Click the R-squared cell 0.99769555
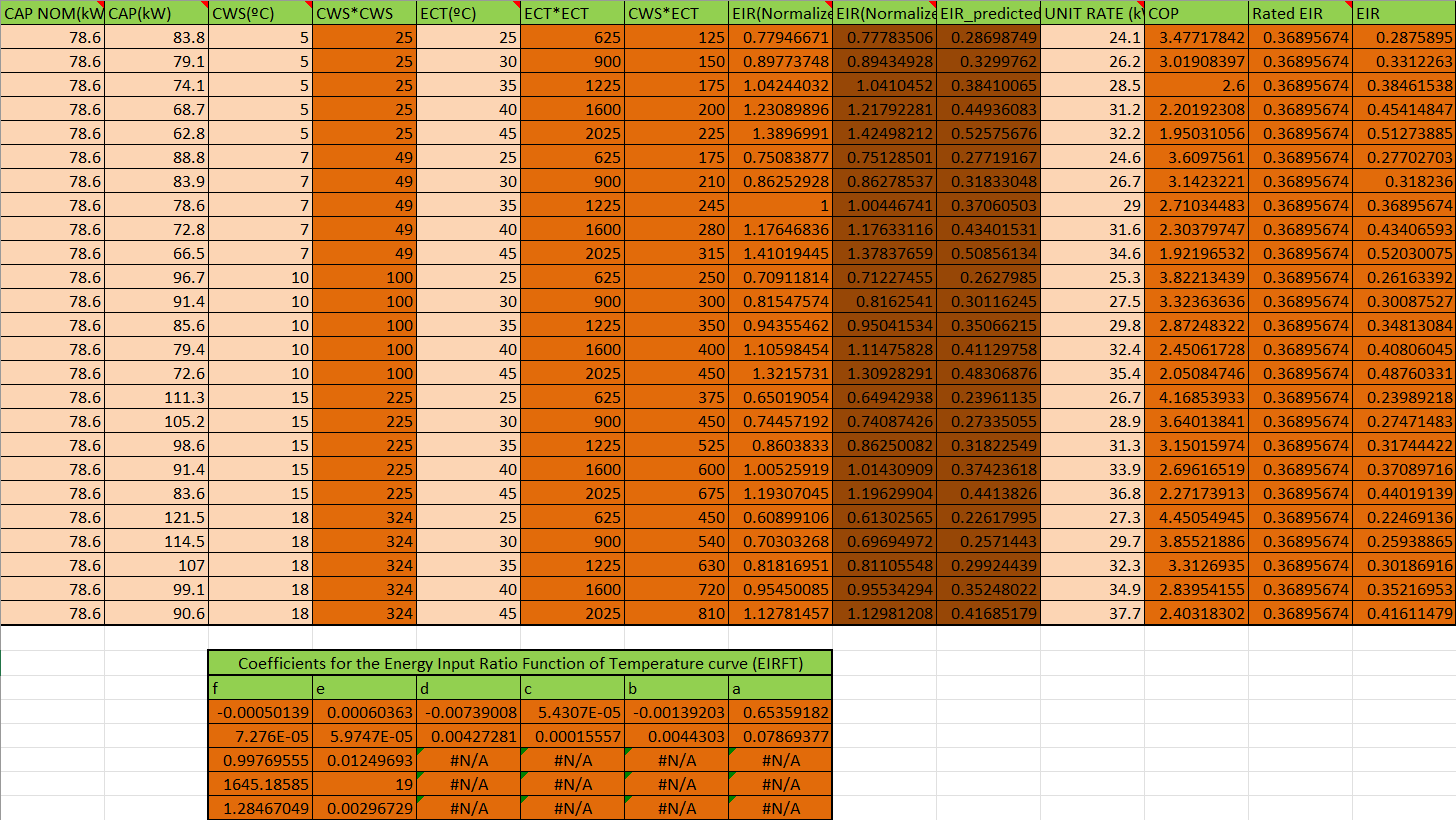This screenshot has width=1456, height=820. tap(260, 760)
